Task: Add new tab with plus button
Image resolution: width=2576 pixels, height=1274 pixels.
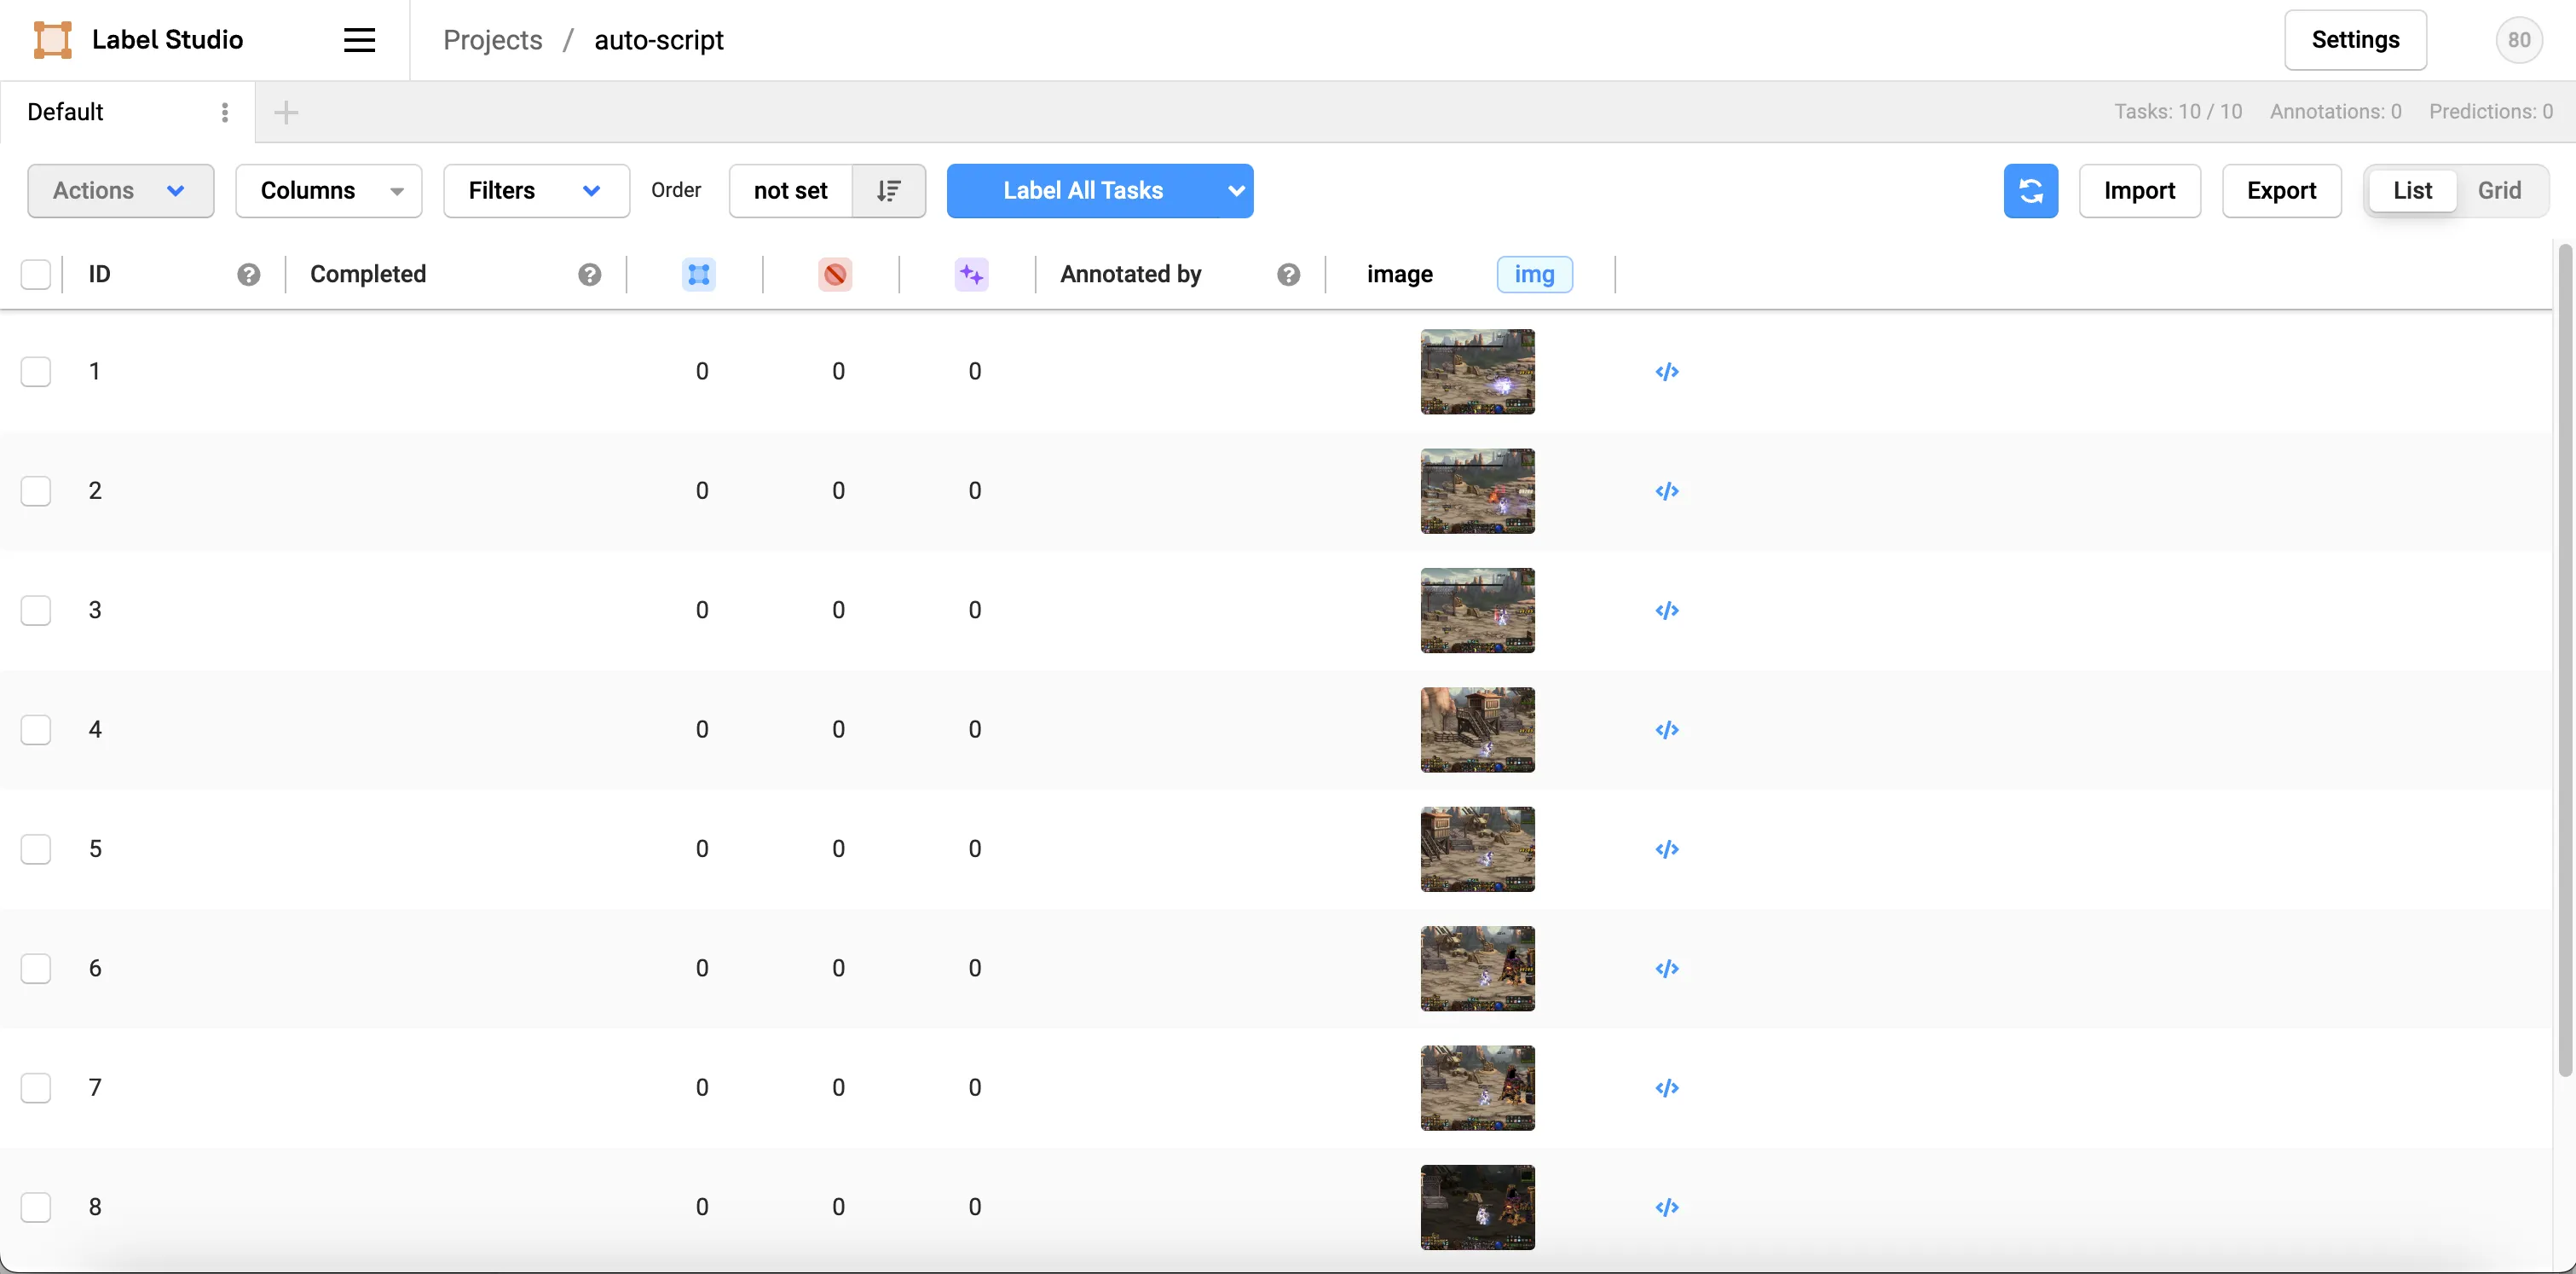Action: tap(286, 112)
